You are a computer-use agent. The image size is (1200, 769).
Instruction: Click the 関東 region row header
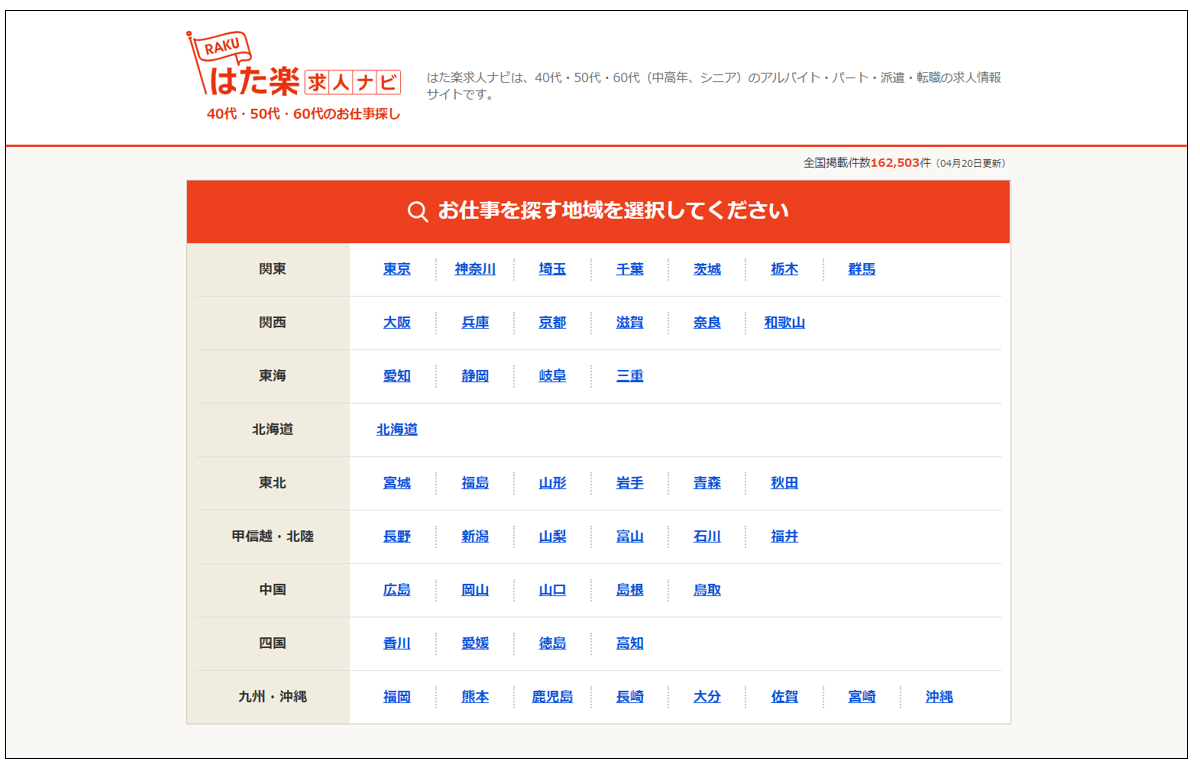click(272, 270)
